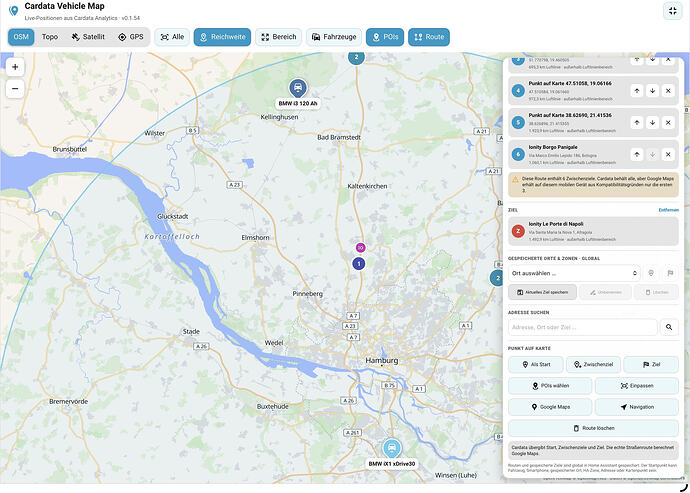The height and width of the screenshot is (493, 690).
Task: Click the POIs wählen button
Action: (x=550, y=386)
